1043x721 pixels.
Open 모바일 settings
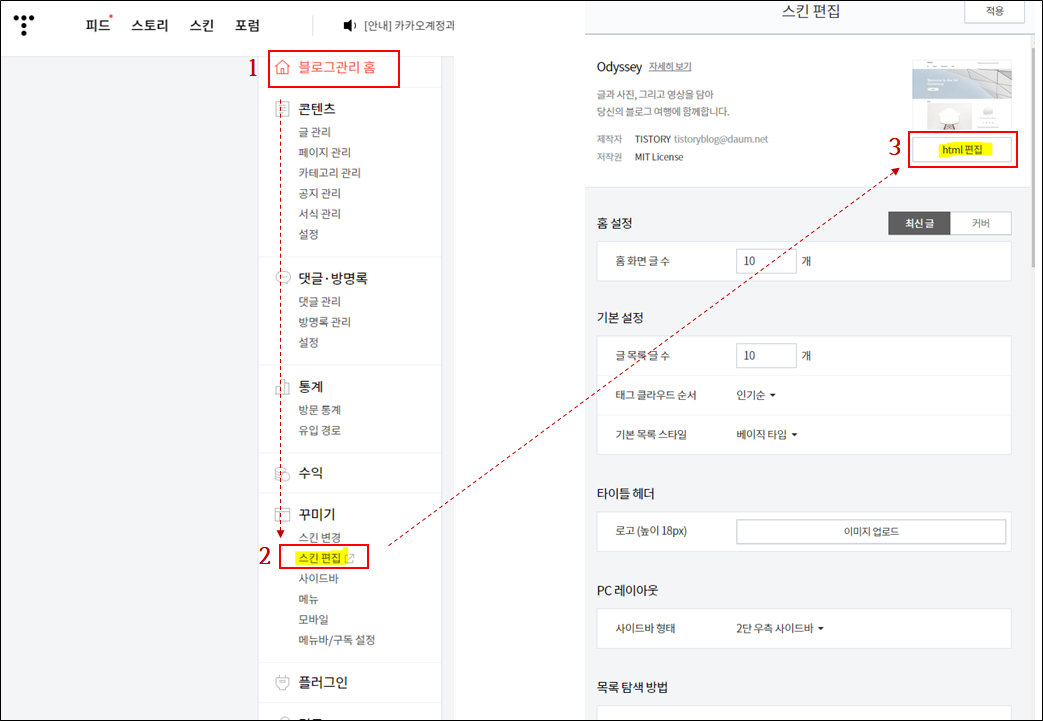313,619
